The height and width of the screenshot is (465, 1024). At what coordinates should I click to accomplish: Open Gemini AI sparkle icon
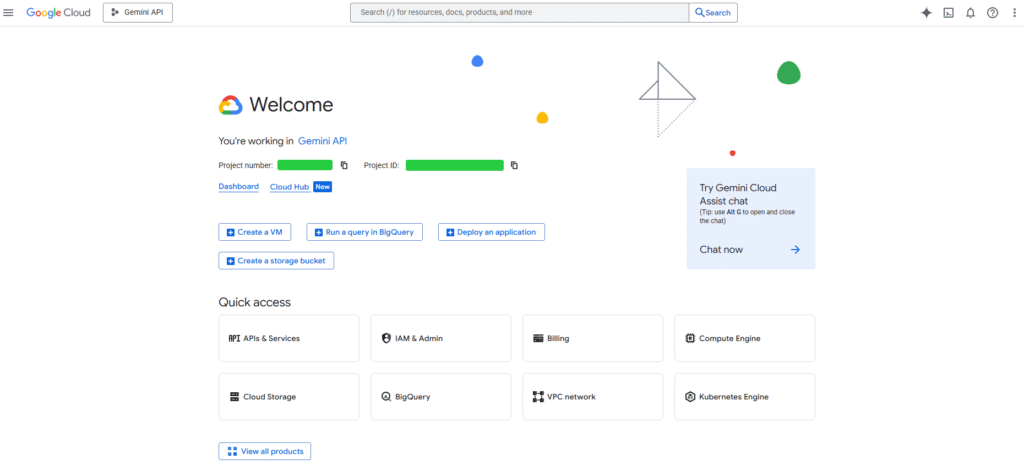[926, 12]
